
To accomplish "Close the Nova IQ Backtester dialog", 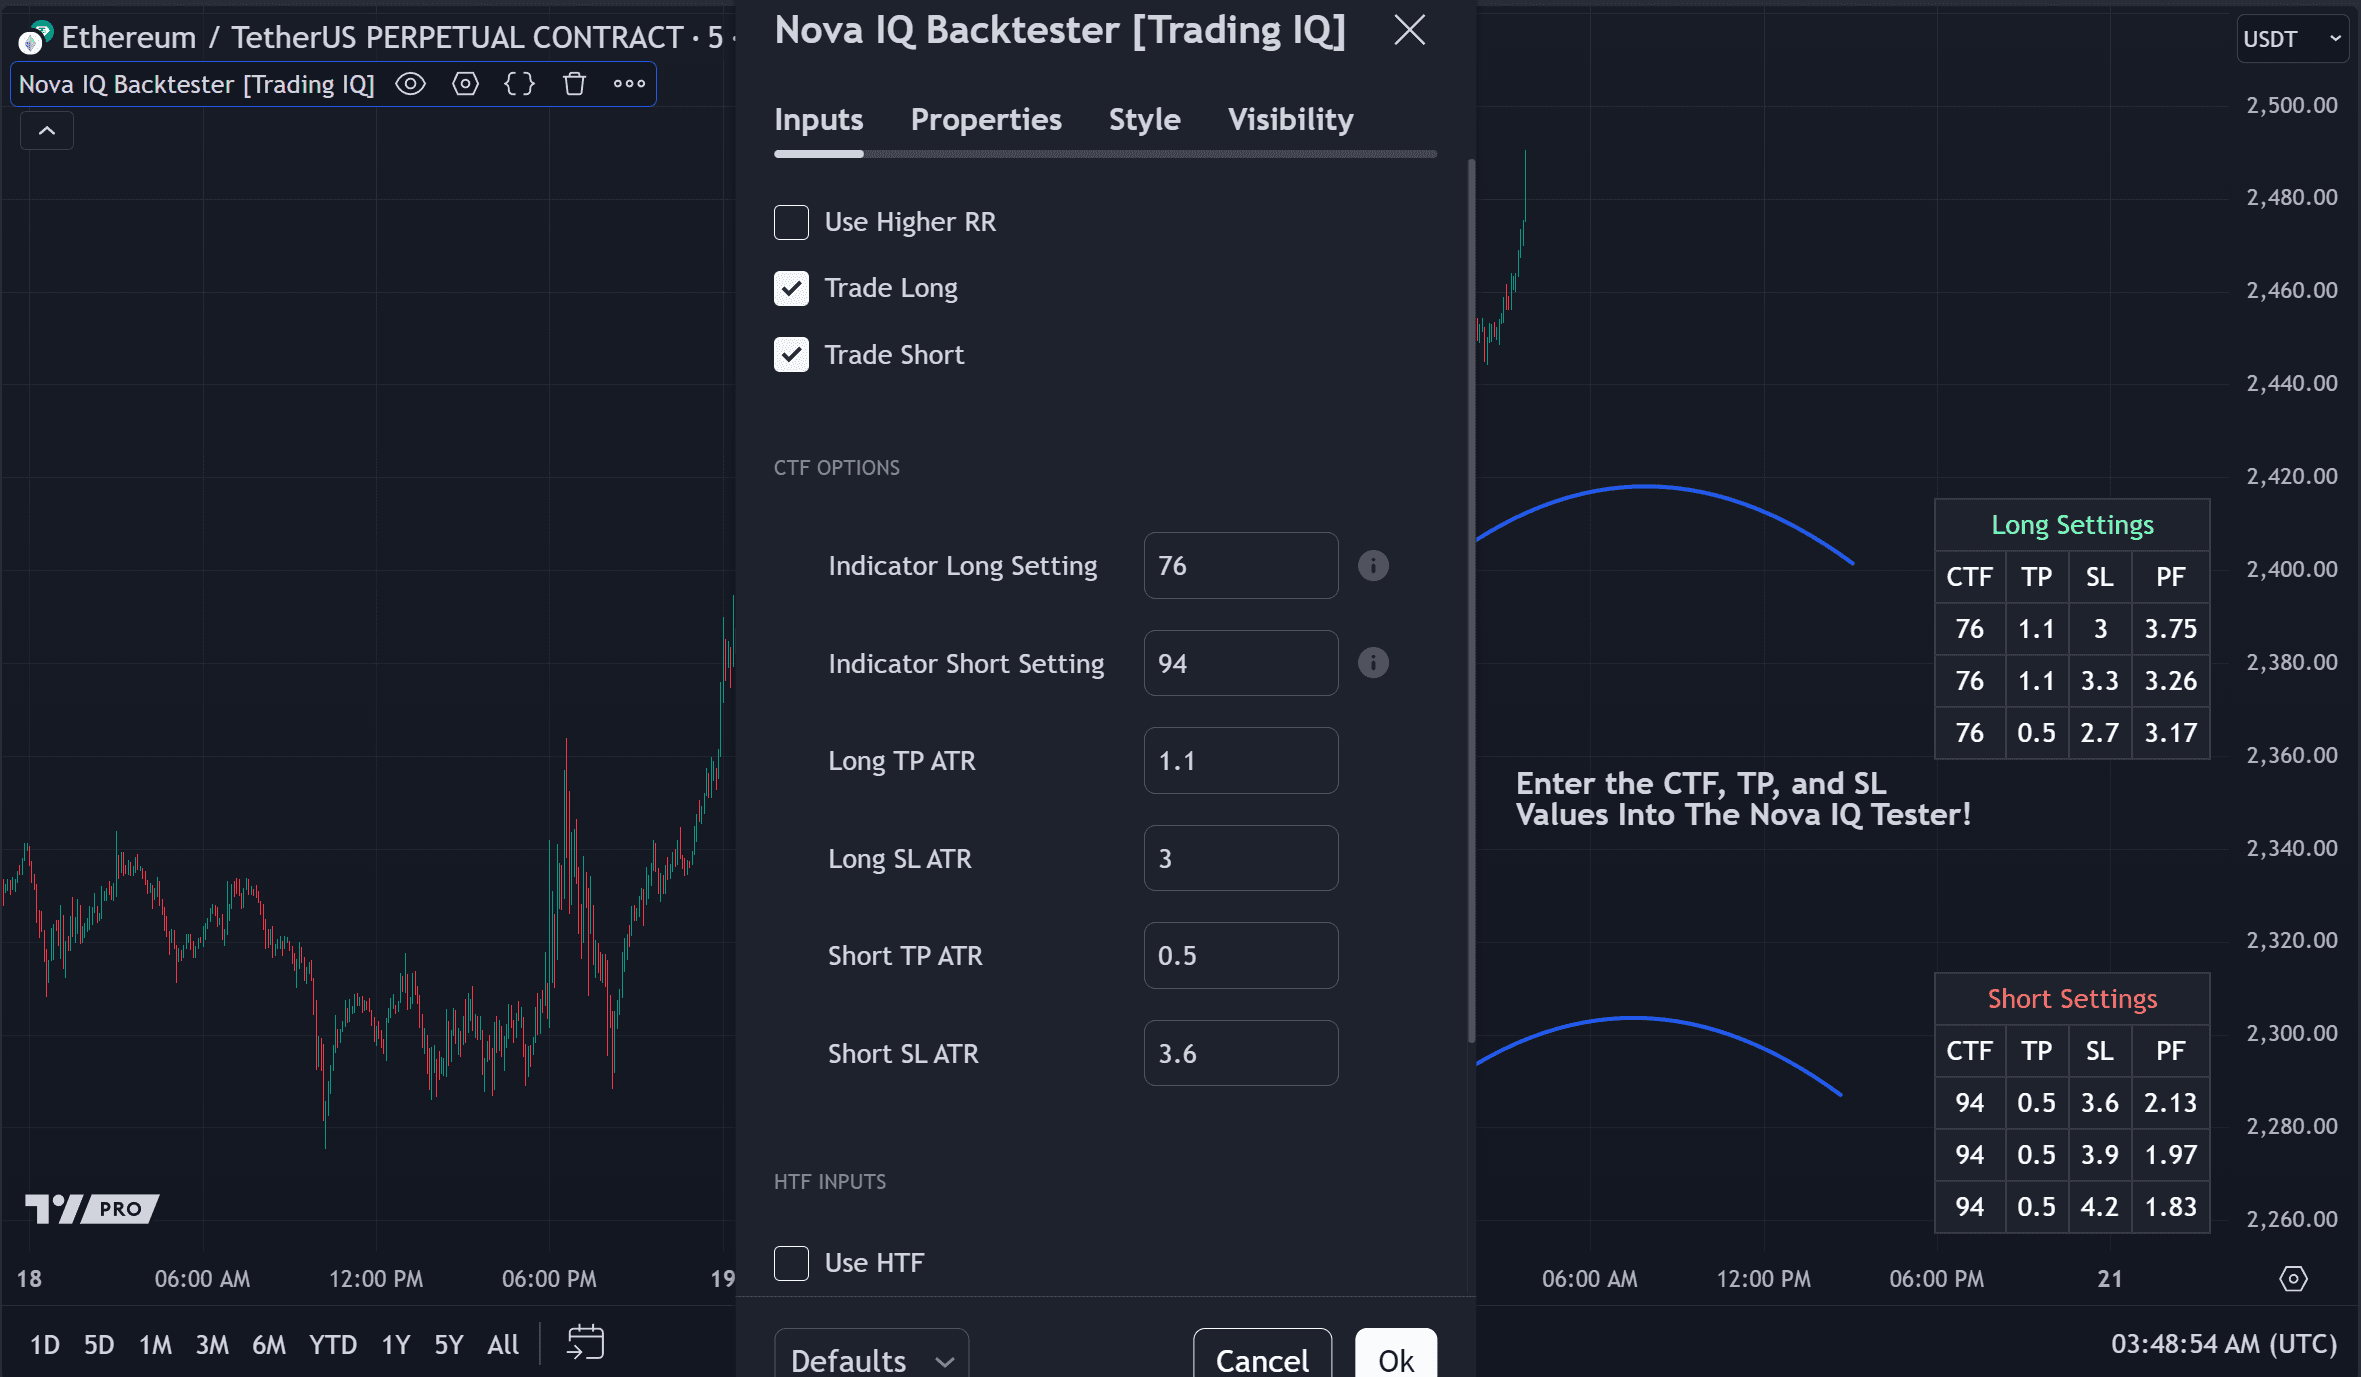I will tap(1409, 30).
